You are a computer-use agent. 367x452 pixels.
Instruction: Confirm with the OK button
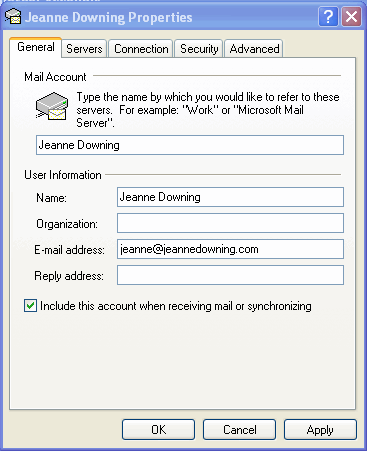tap(158, 430)
